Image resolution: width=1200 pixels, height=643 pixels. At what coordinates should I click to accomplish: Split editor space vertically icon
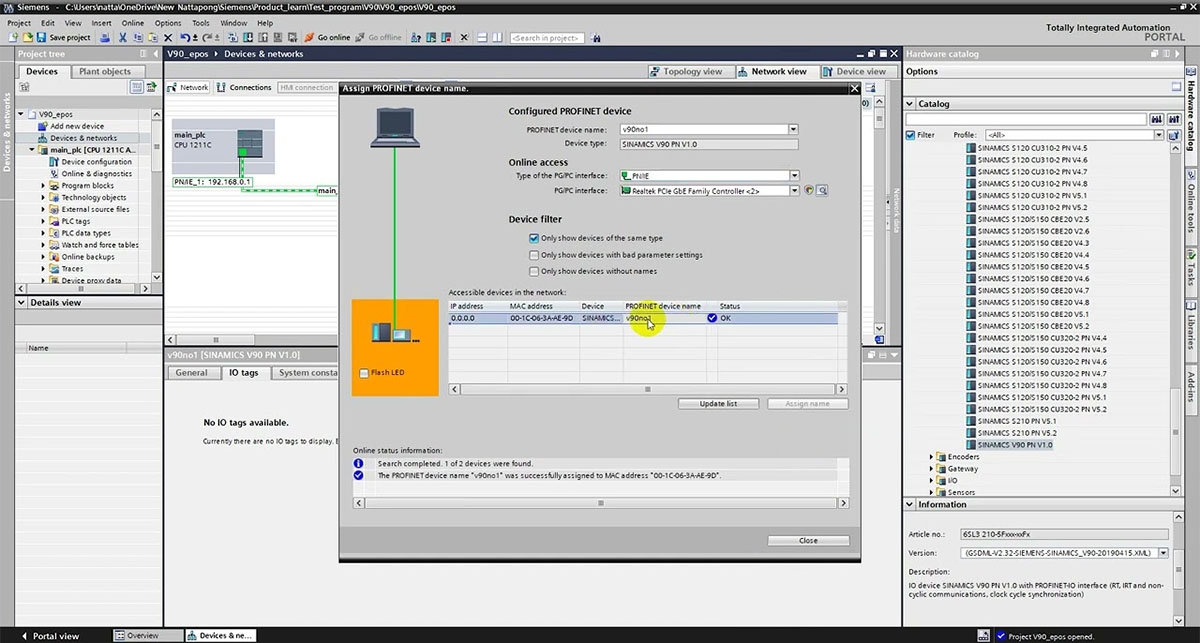[496, 37]
